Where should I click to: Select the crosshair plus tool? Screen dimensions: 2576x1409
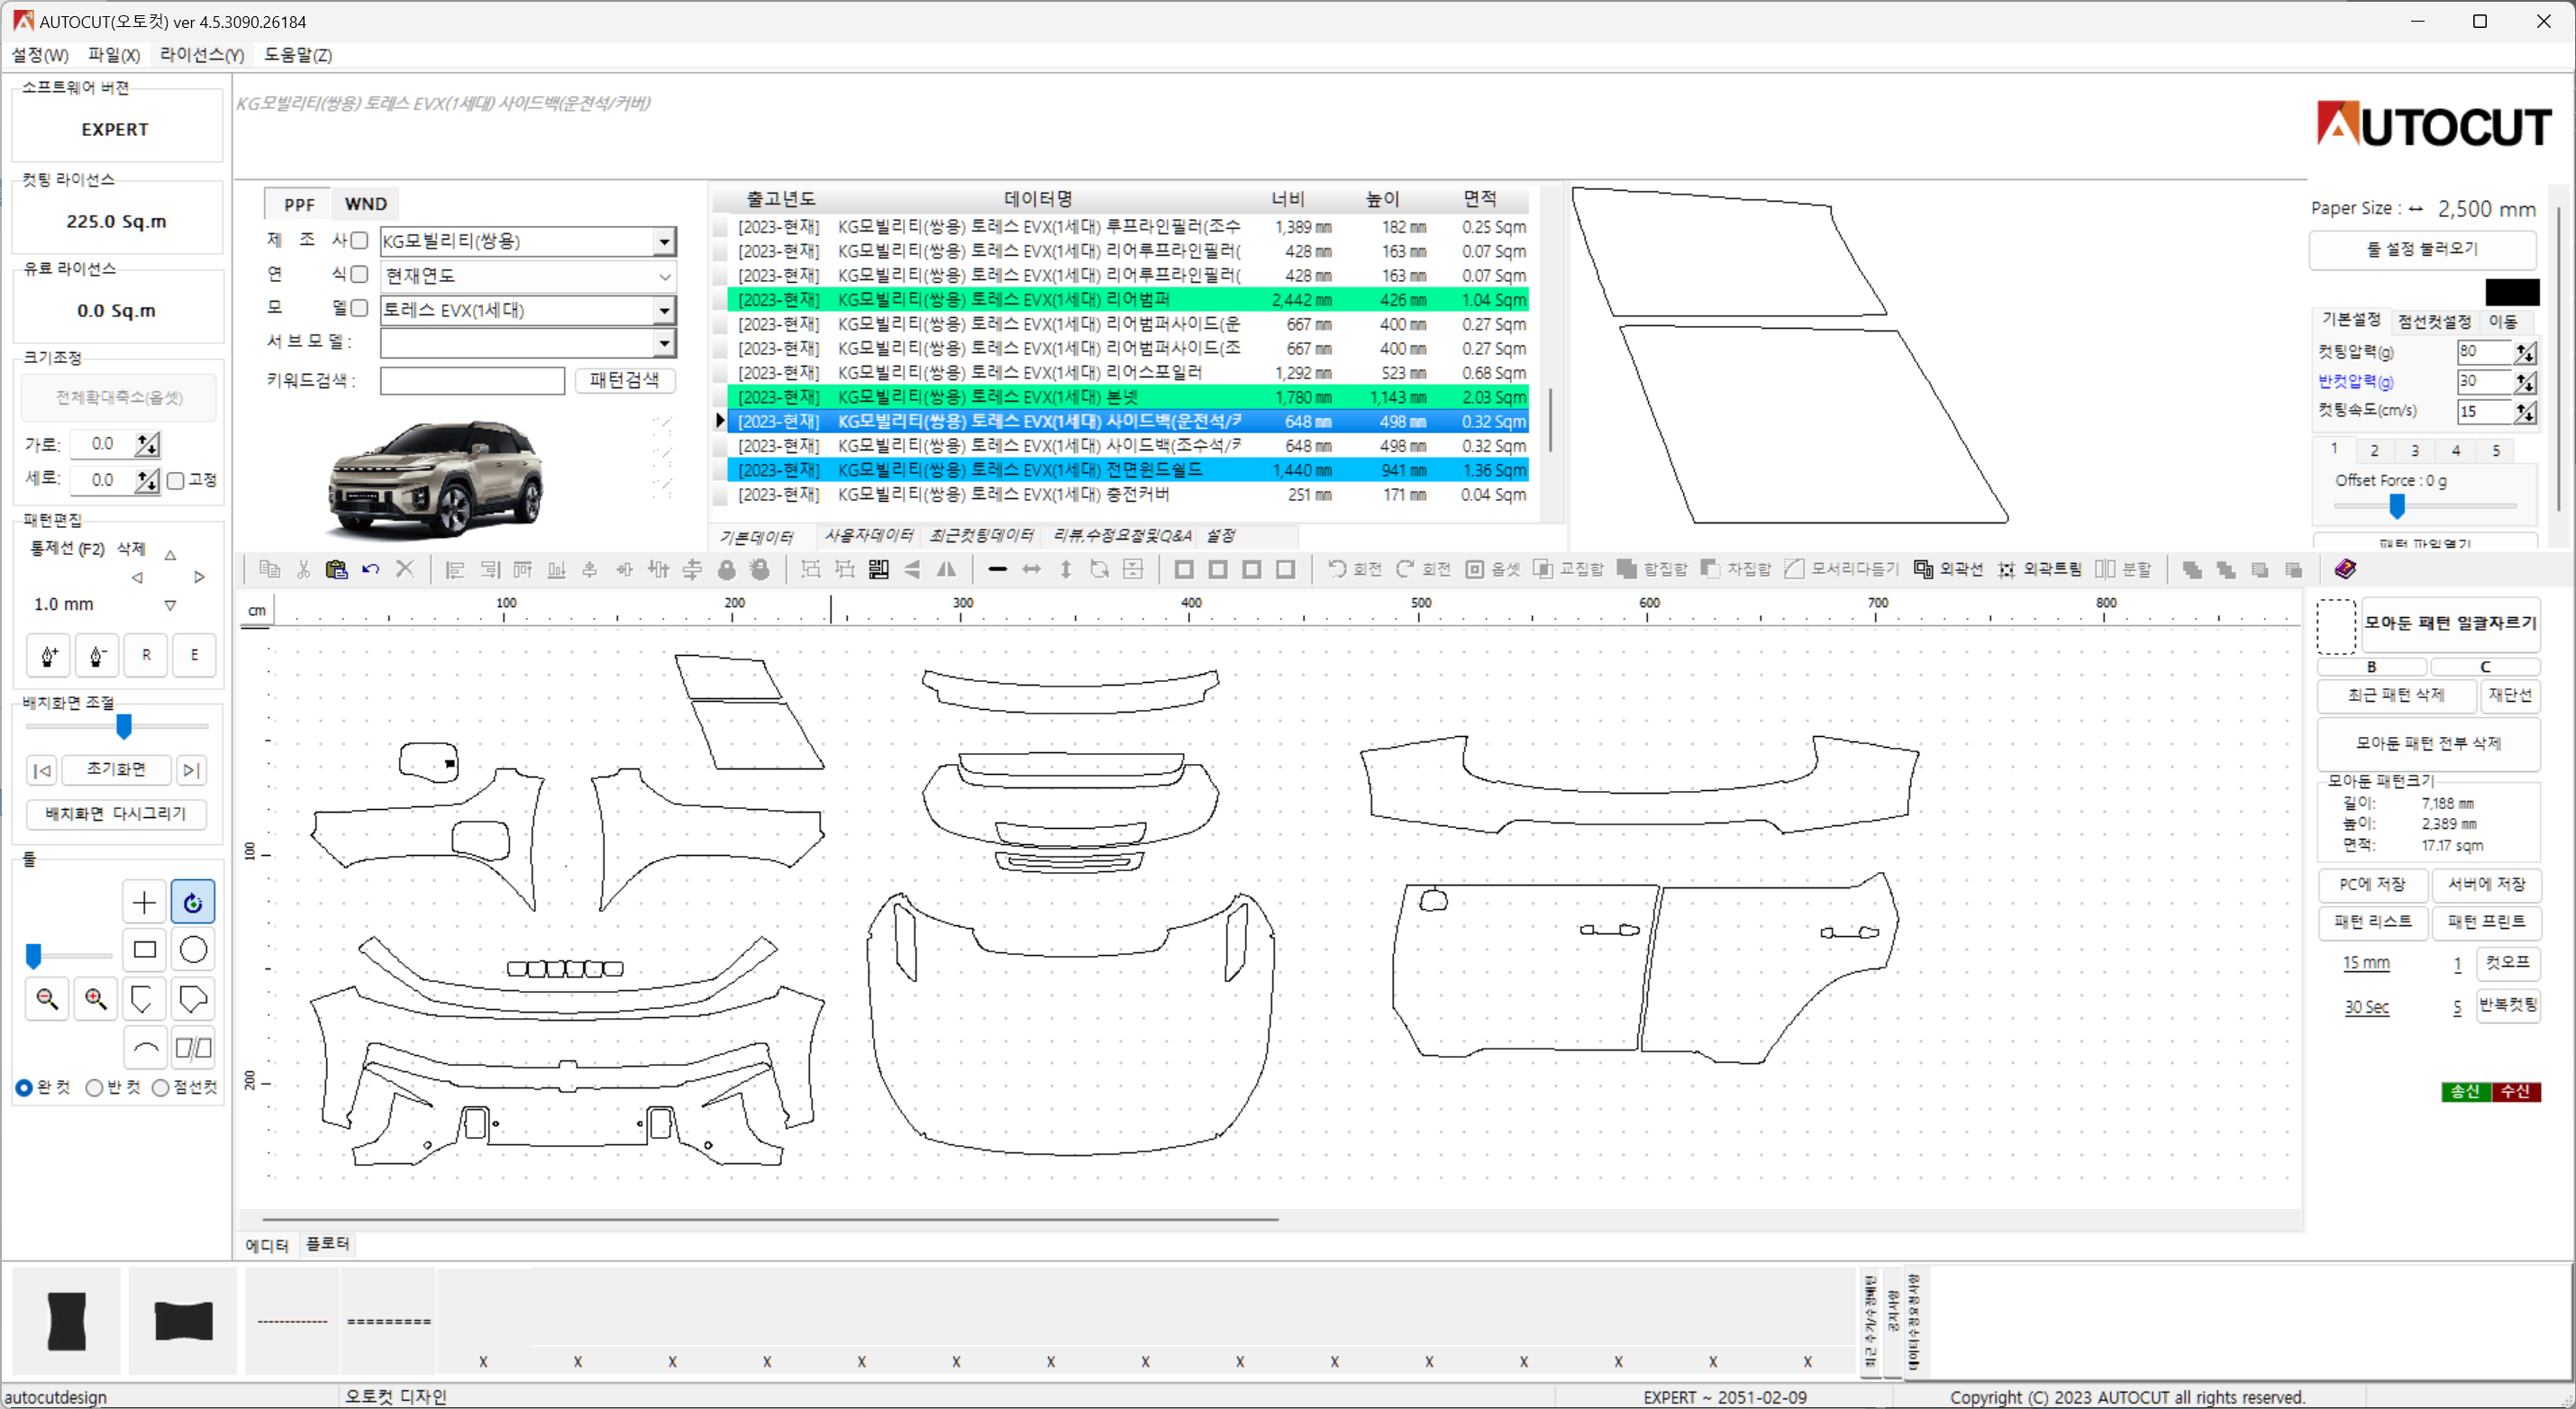pyautogui.click(x=144, y=903)
